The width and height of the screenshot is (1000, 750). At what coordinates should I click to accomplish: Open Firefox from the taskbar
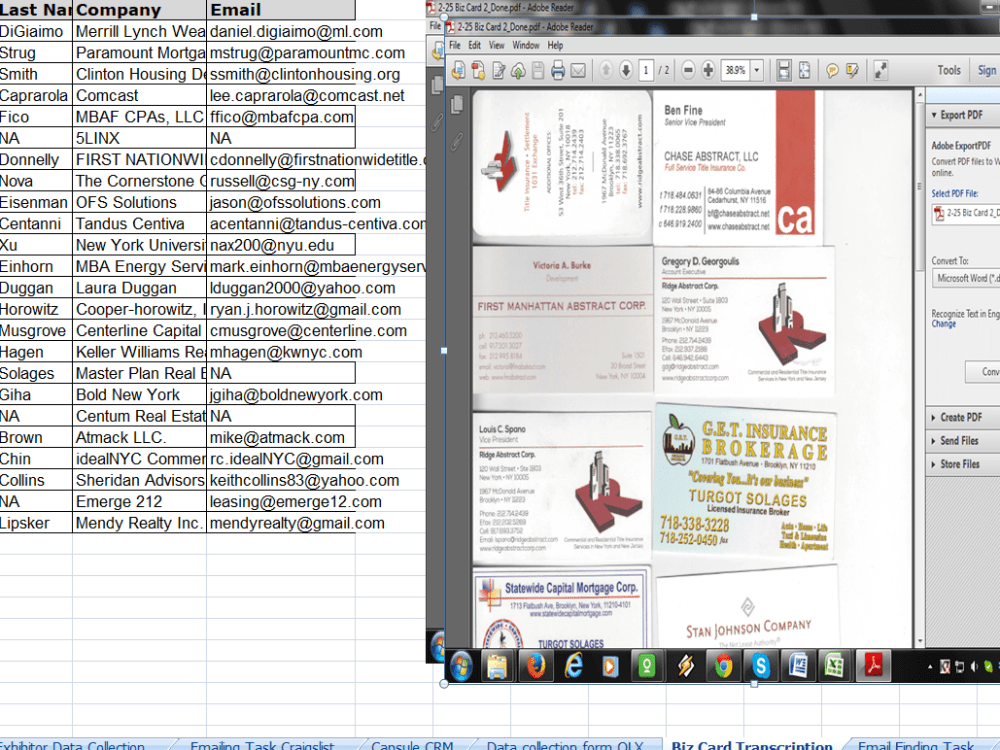click(x=536, y=666)
